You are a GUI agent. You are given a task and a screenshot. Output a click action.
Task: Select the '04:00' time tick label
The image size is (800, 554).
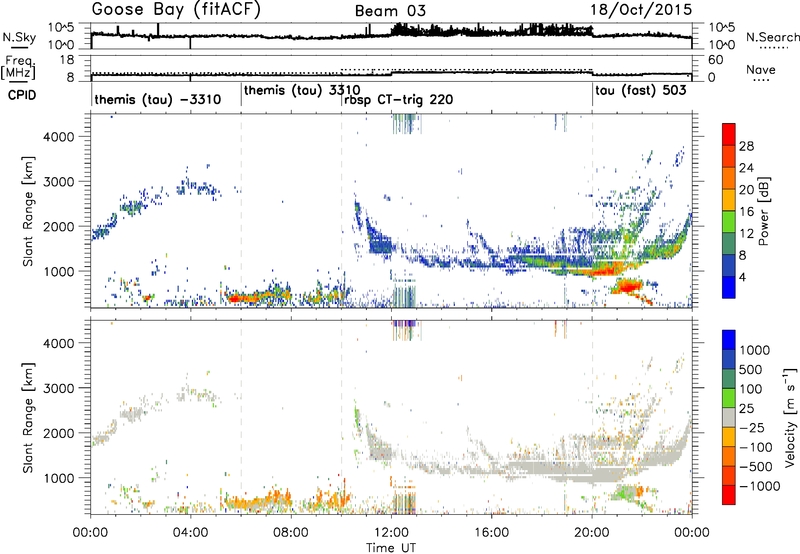190,533
